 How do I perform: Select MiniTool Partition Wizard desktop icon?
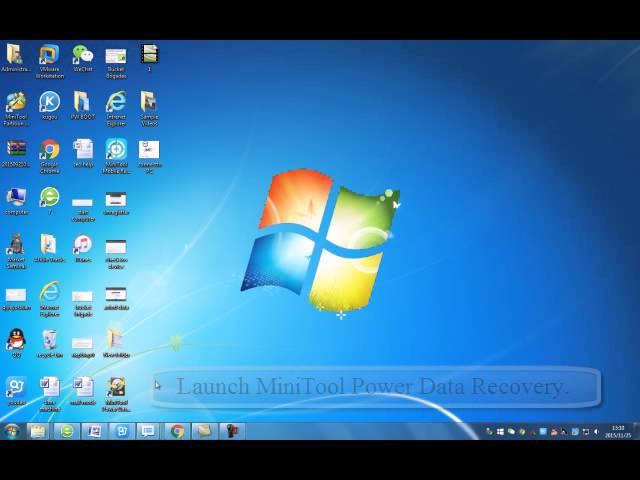pos(16,102)
